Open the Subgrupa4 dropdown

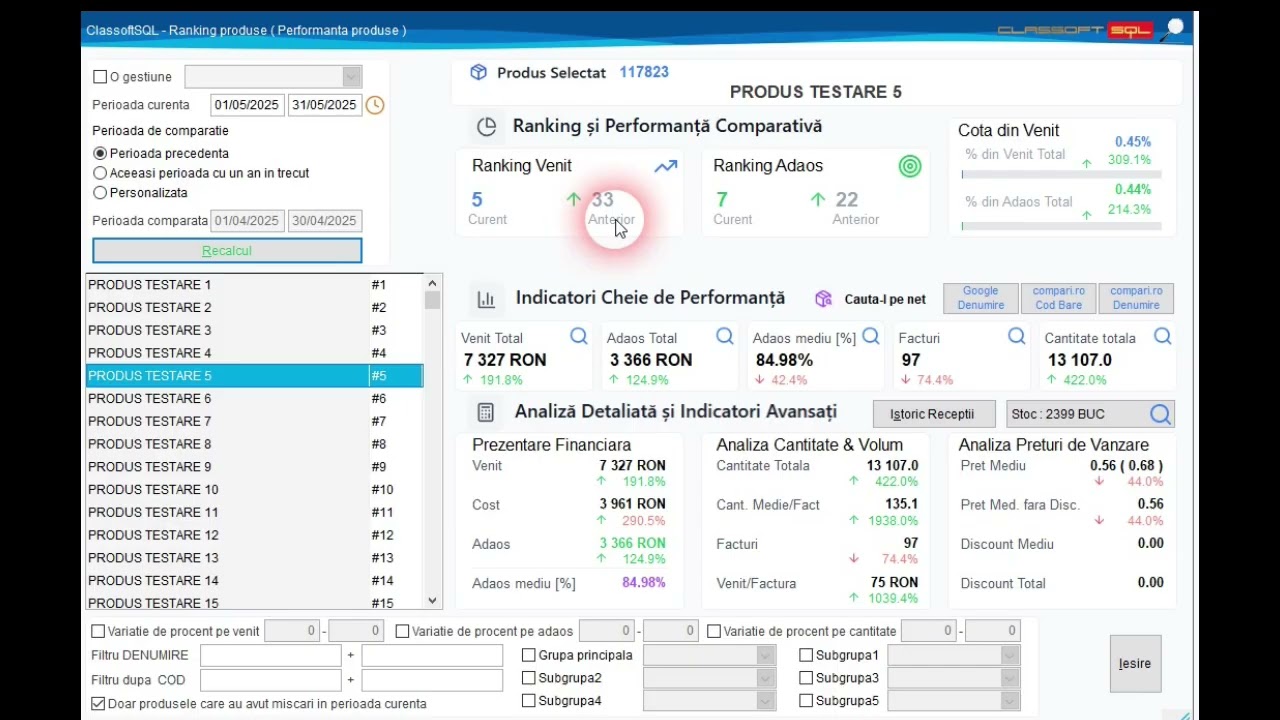(x=766, y=701)
